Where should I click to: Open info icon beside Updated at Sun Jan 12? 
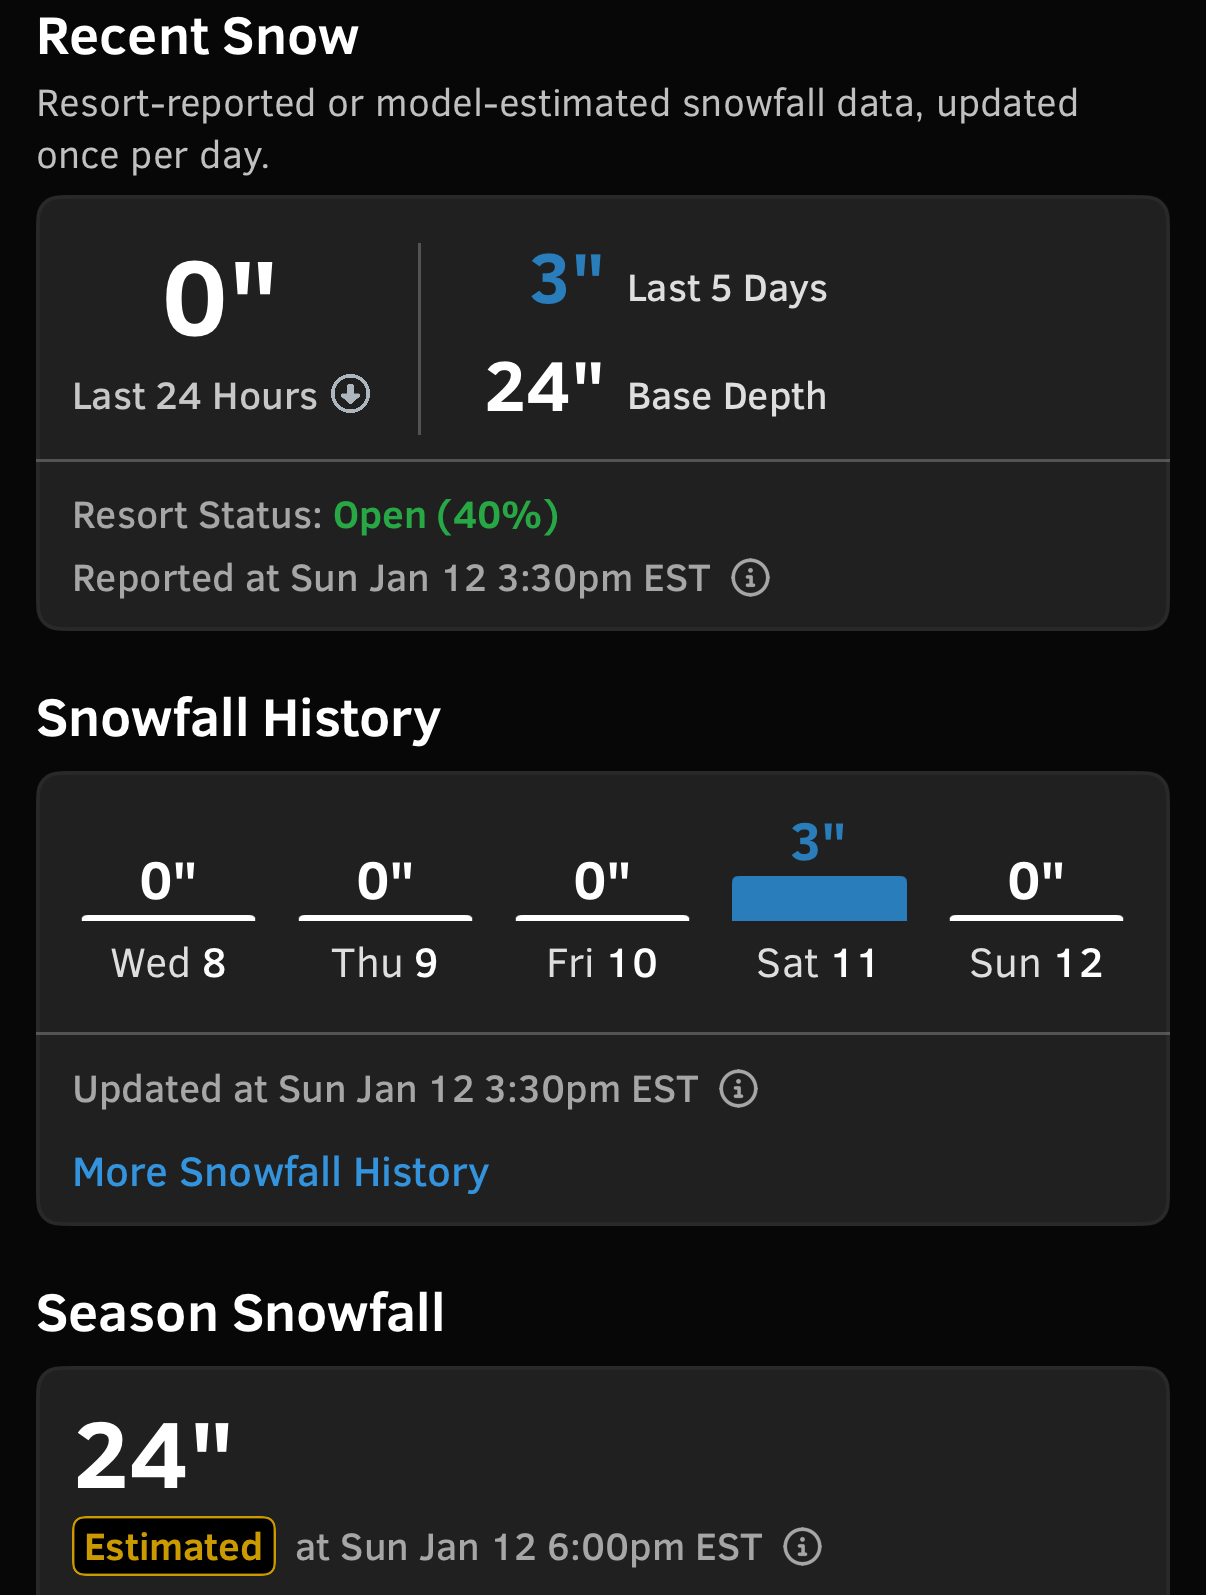pyautogui.click(x=738, y=1088)
